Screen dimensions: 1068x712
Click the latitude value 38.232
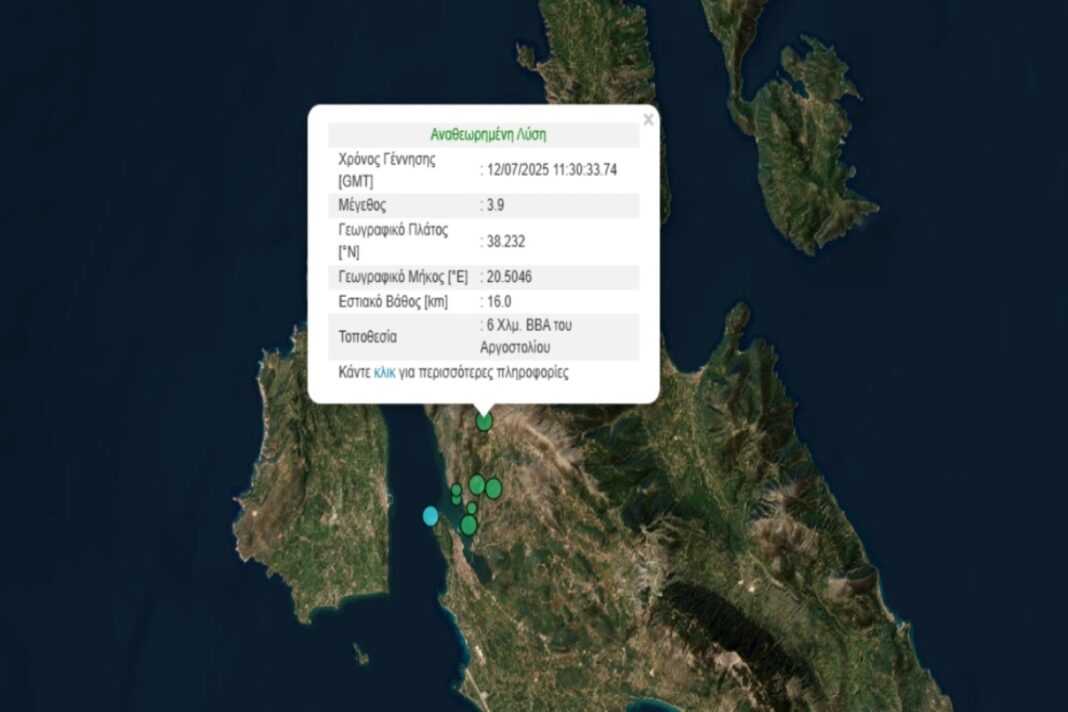click(501, 241)
